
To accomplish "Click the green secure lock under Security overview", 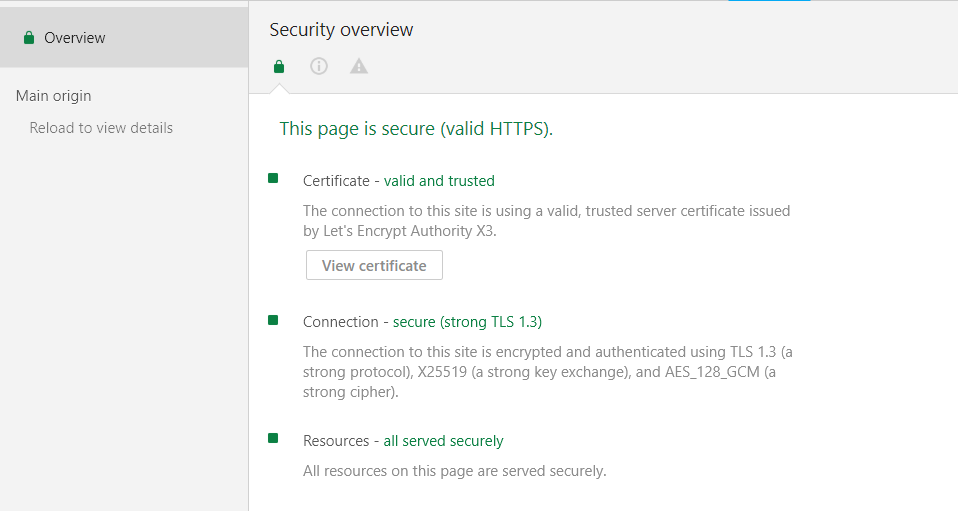I will point(279,67).
